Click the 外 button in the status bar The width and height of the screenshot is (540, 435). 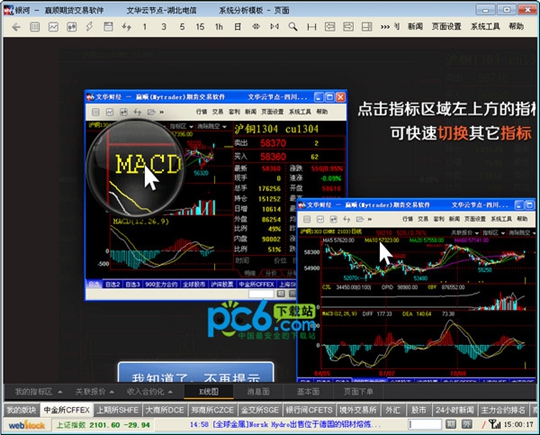point(467,424)
